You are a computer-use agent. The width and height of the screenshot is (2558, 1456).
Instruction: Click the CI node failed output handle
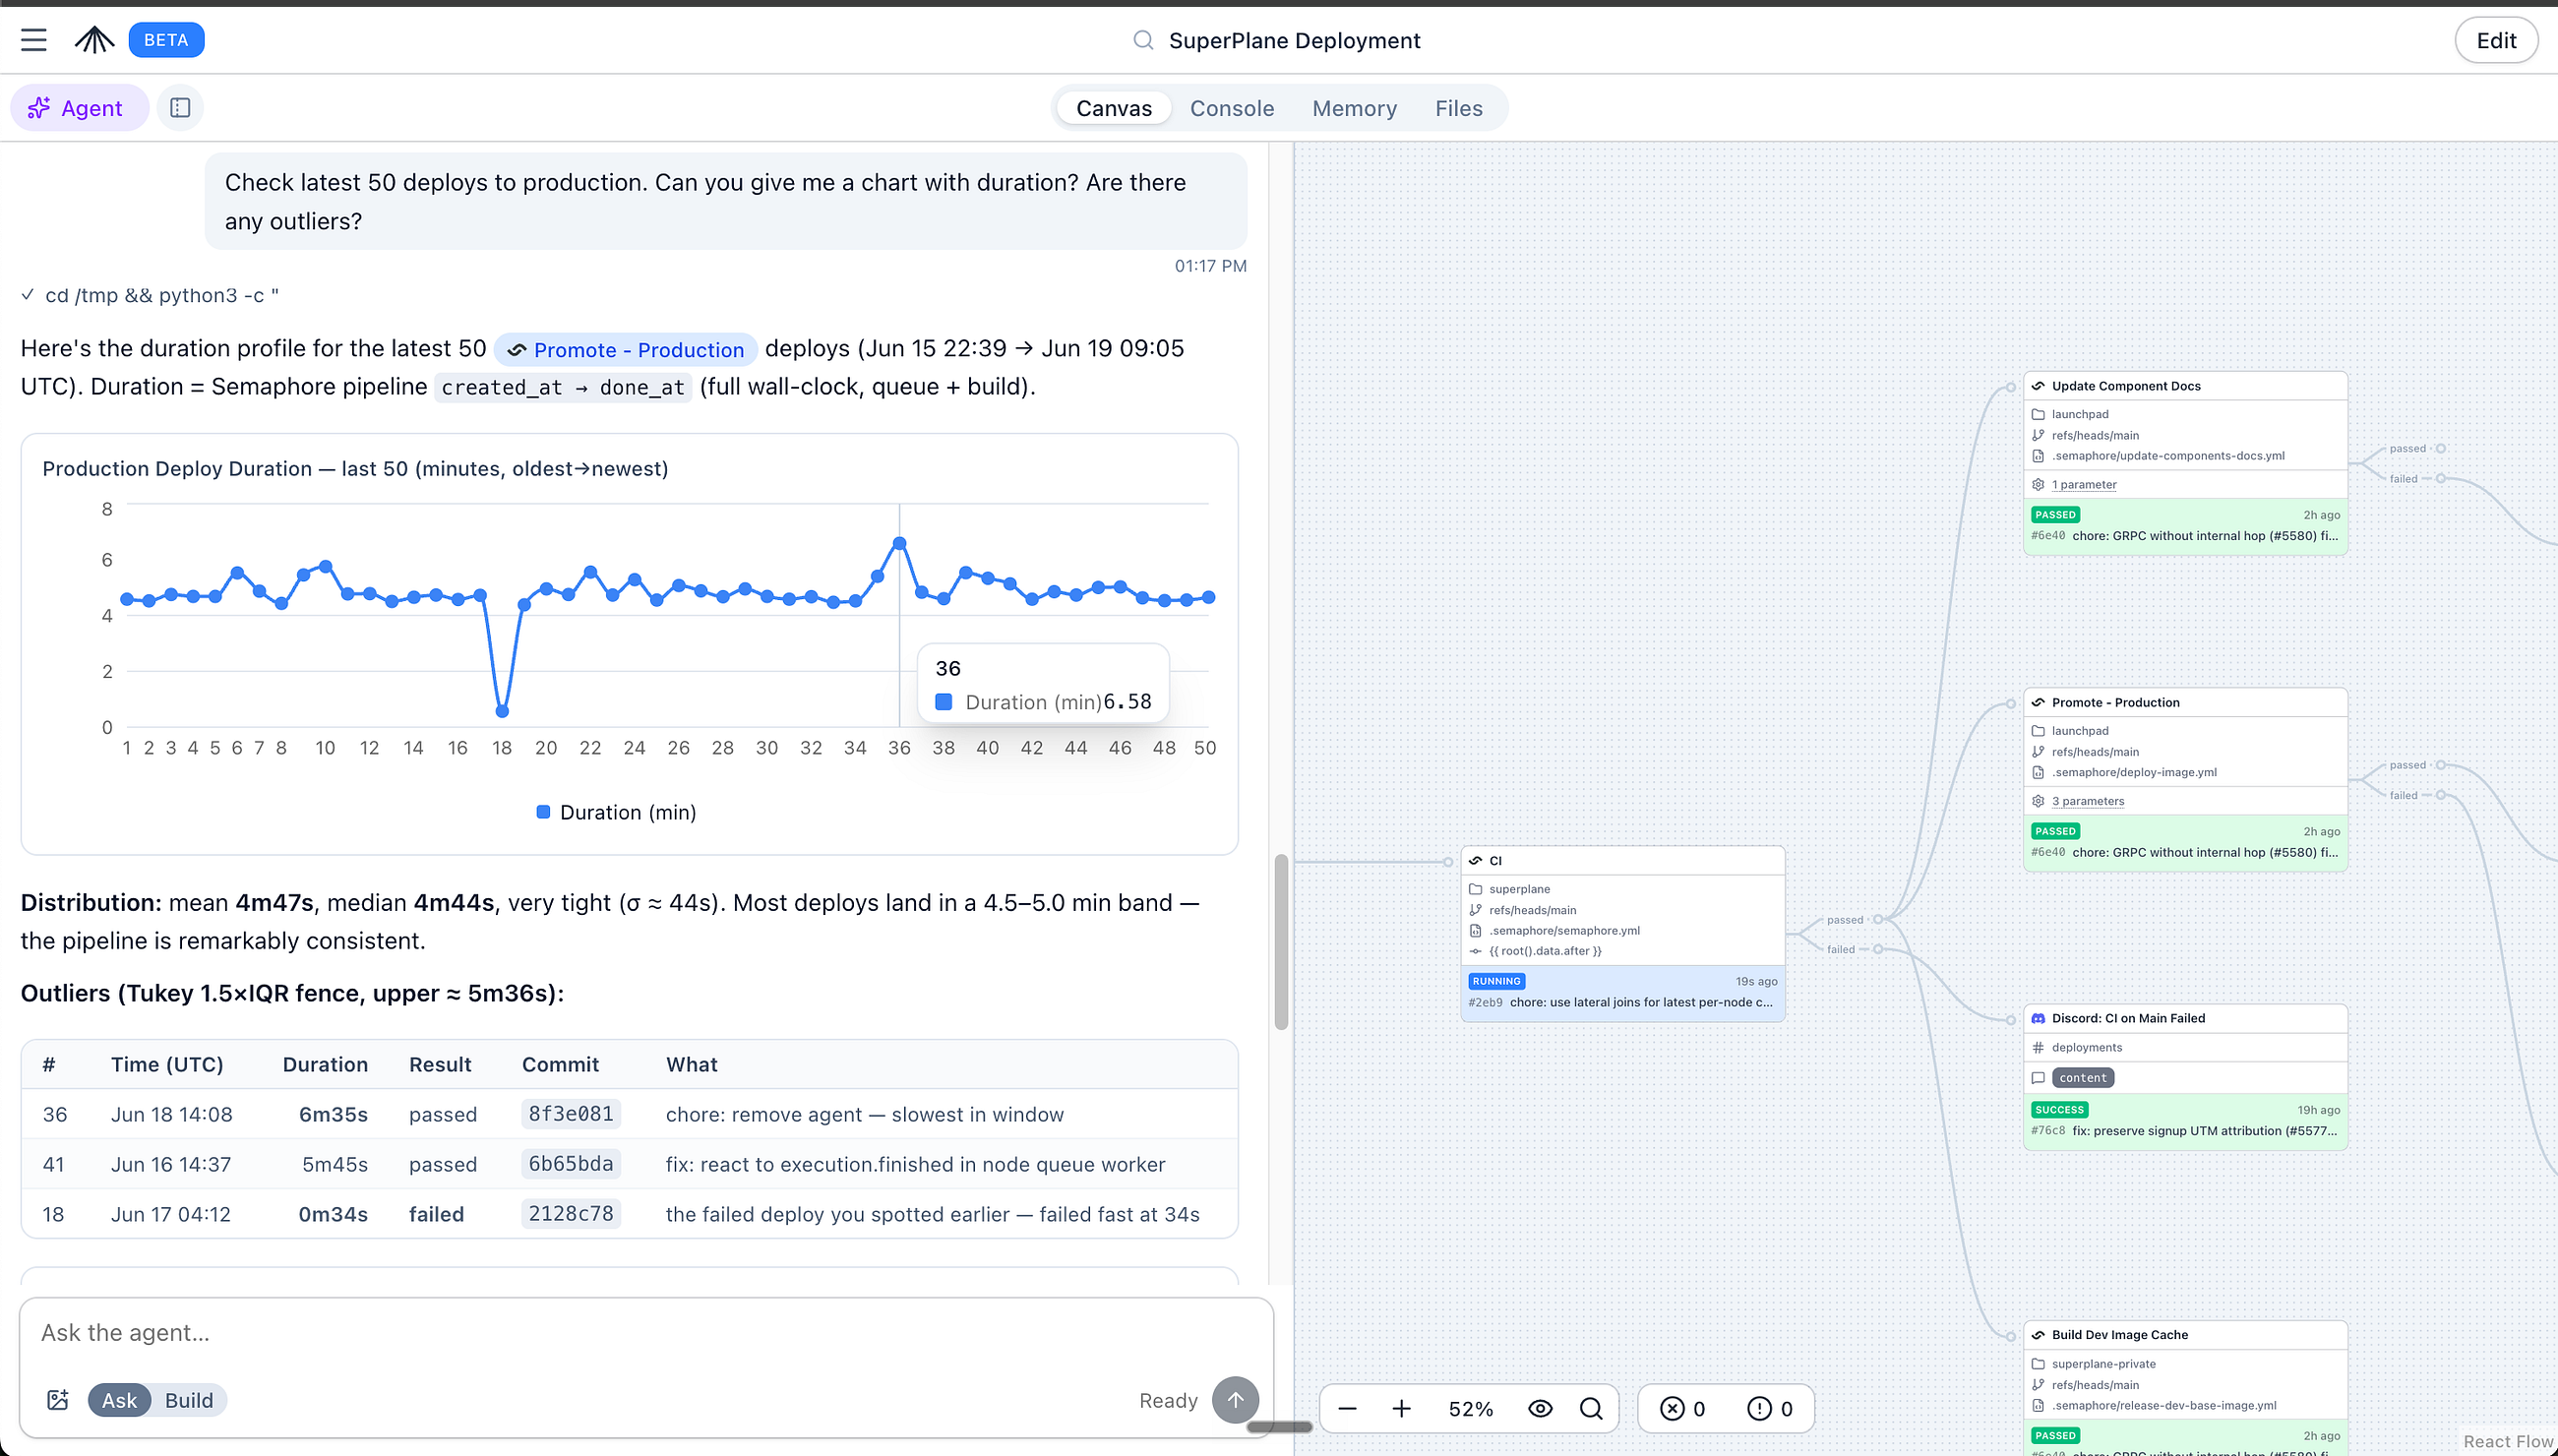(1877, 949)
